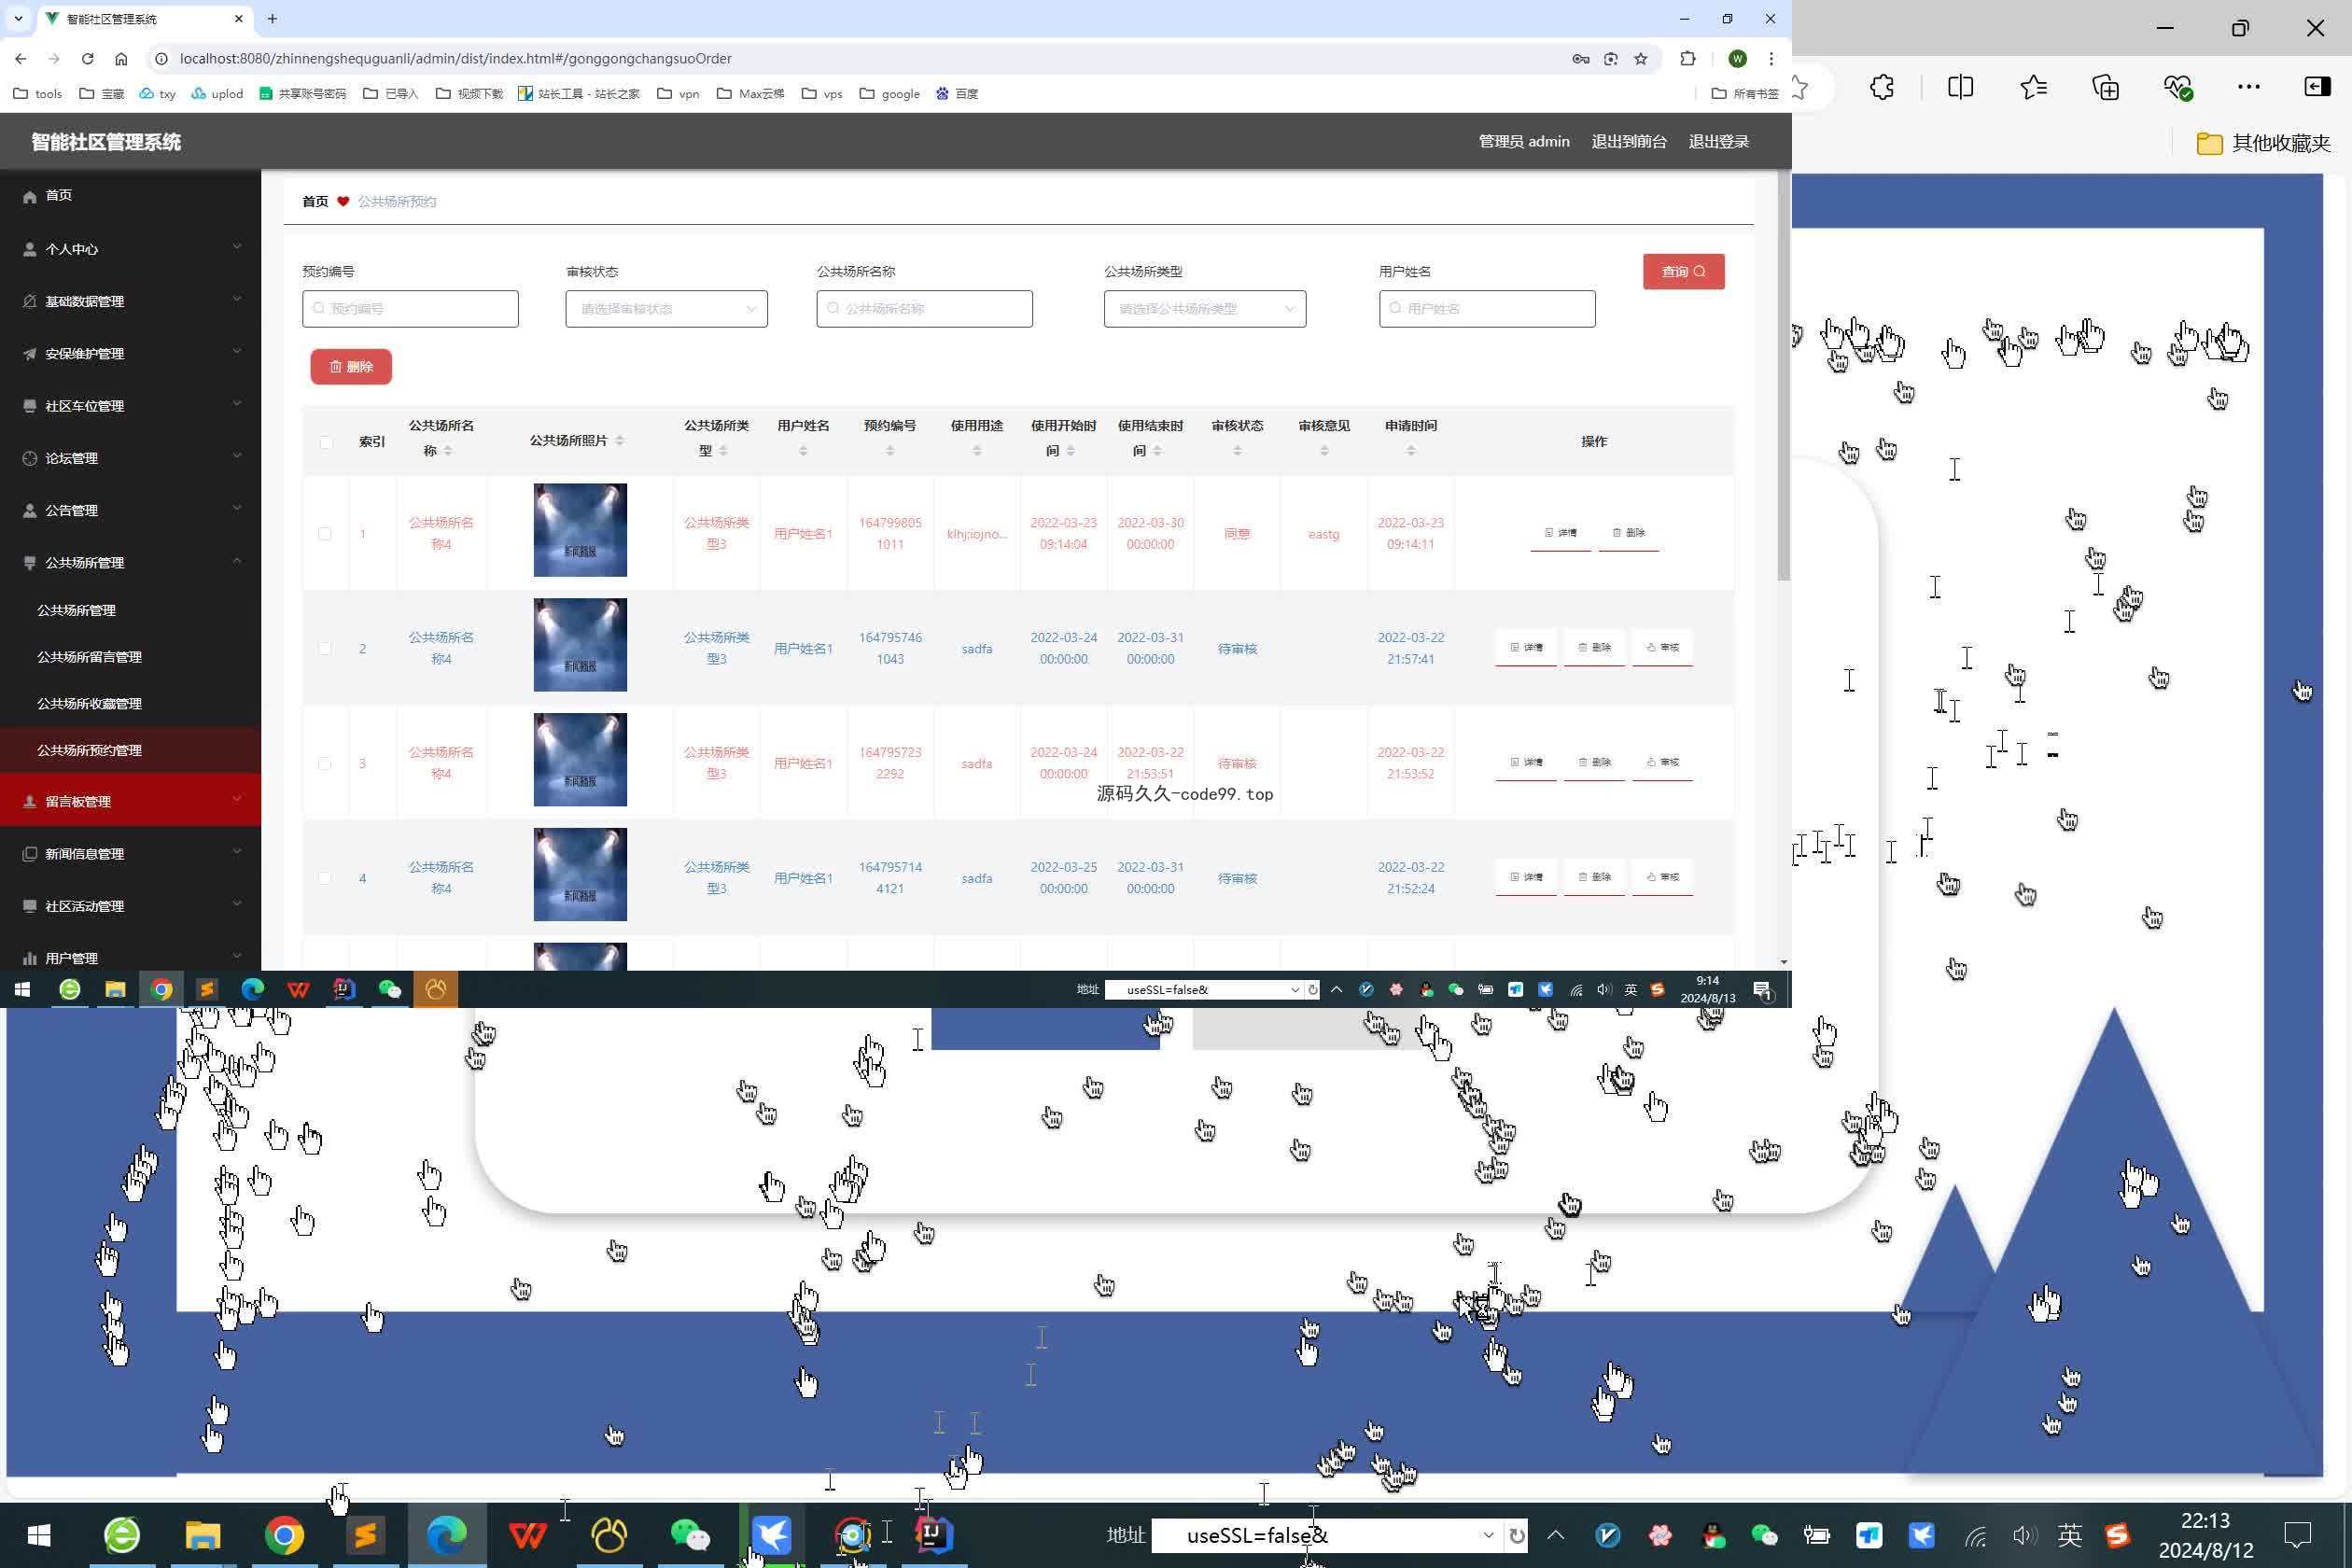The height and width of the screenshot is (1568, 2352).
Task: Click 退出到前台 in header
Action: pos(1629,142)
